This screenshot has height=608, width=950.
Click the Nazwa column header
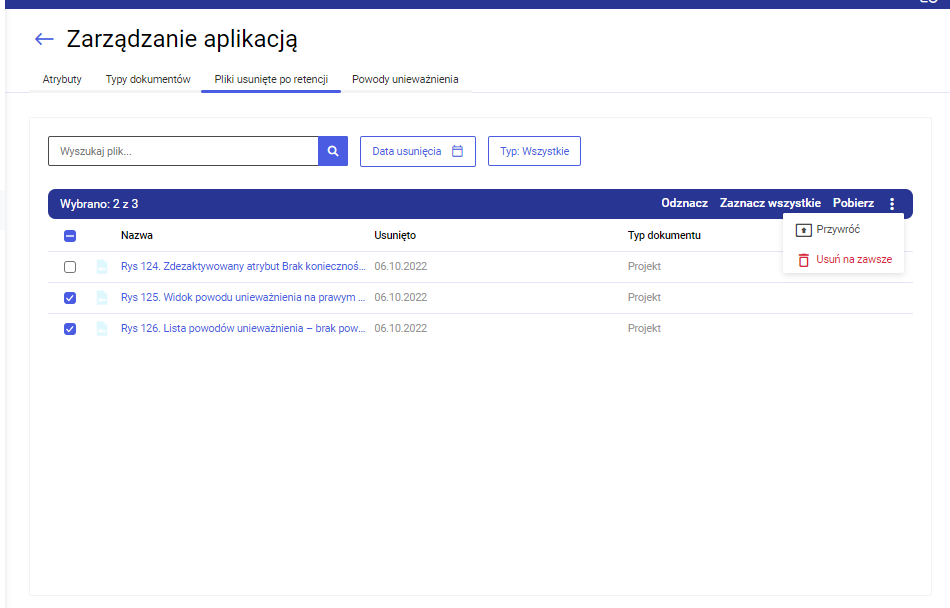click(x=136, y=235)
